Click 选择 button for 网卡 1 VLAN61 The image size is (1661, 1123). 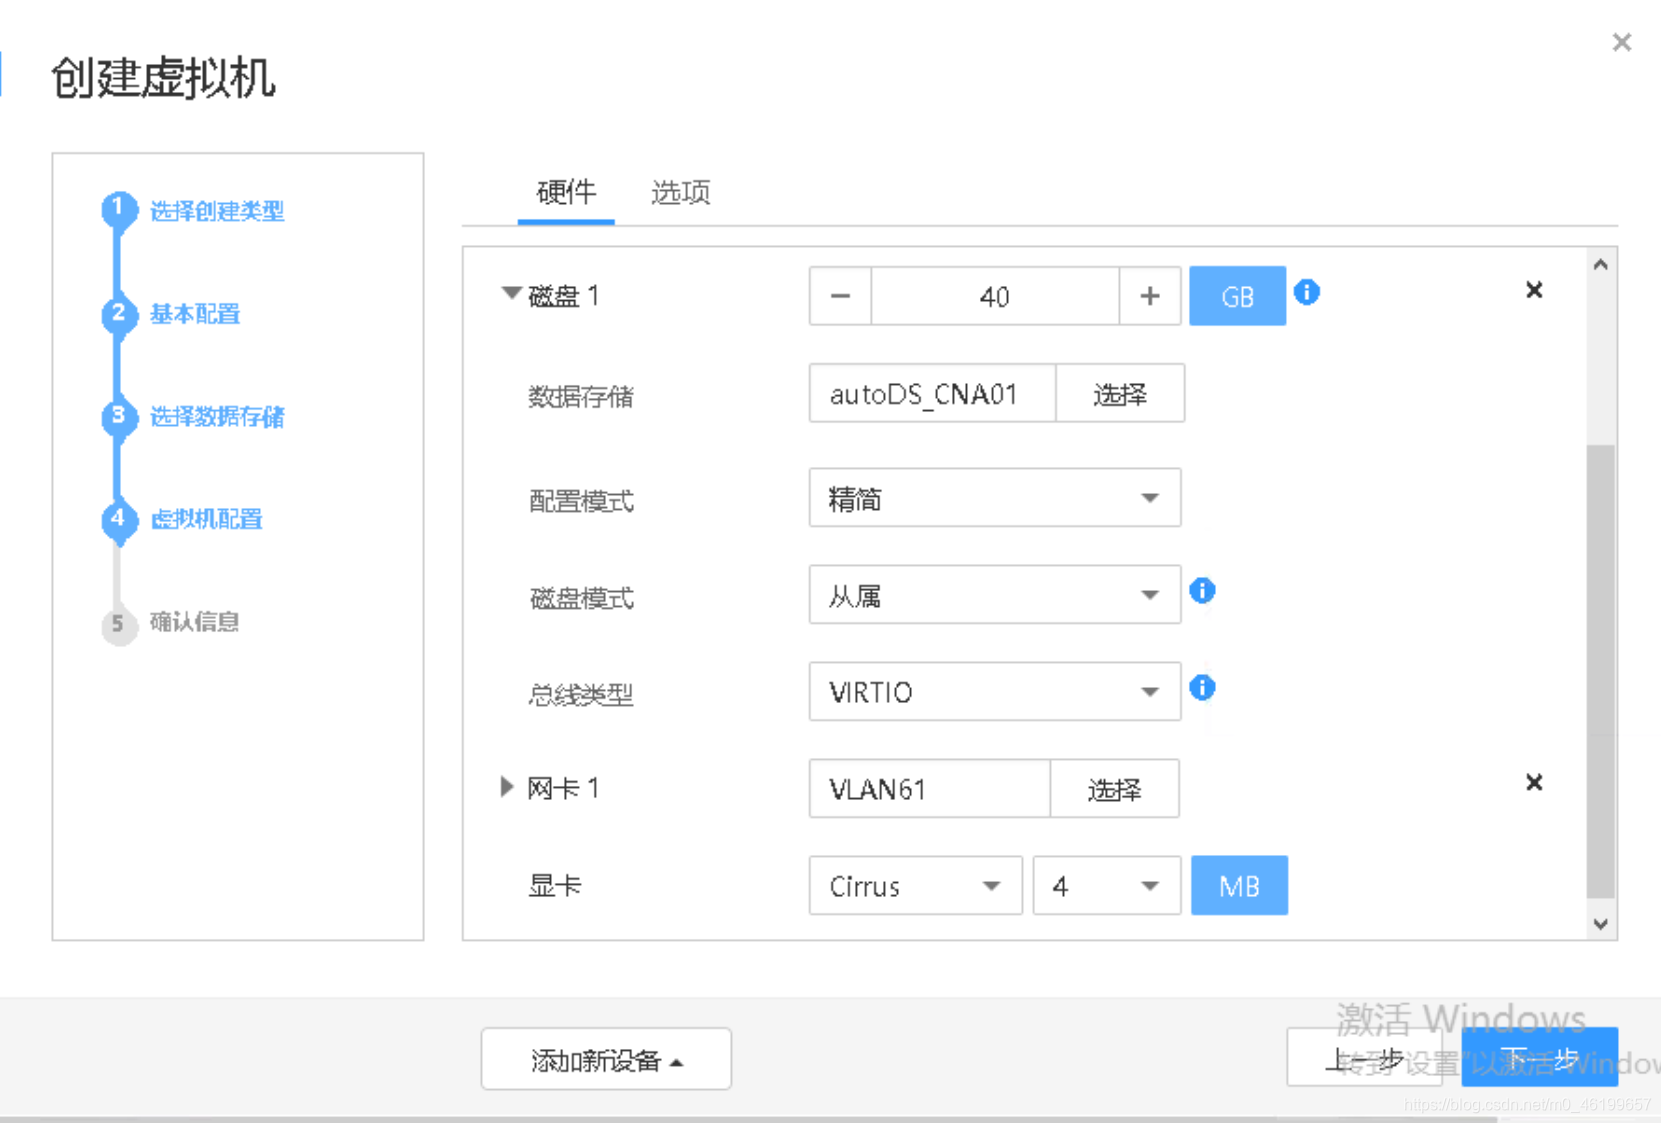(1114, 789)
